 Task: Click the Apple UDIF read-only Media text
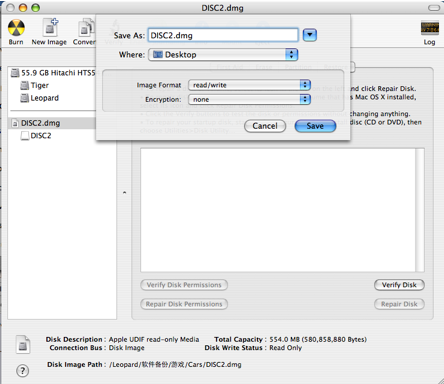(x=154, y=339)
